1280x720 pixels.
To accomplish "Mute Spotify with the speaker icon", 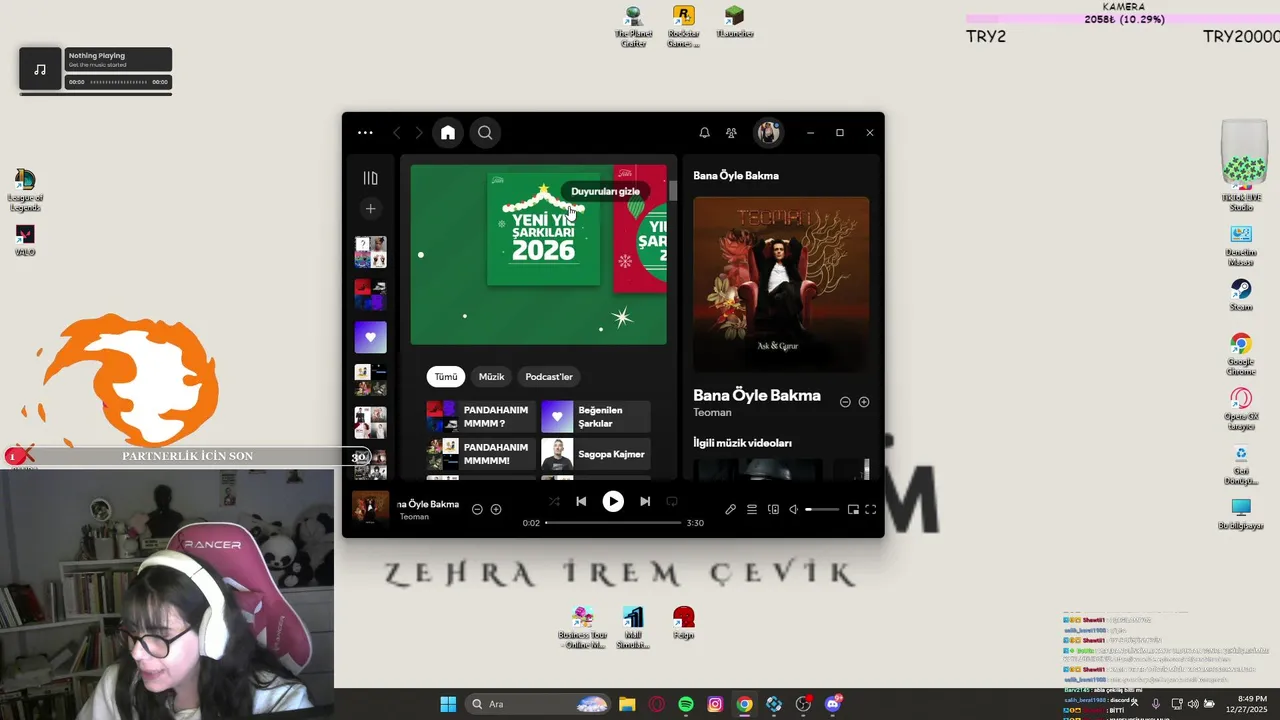I will tap(793, 509).
